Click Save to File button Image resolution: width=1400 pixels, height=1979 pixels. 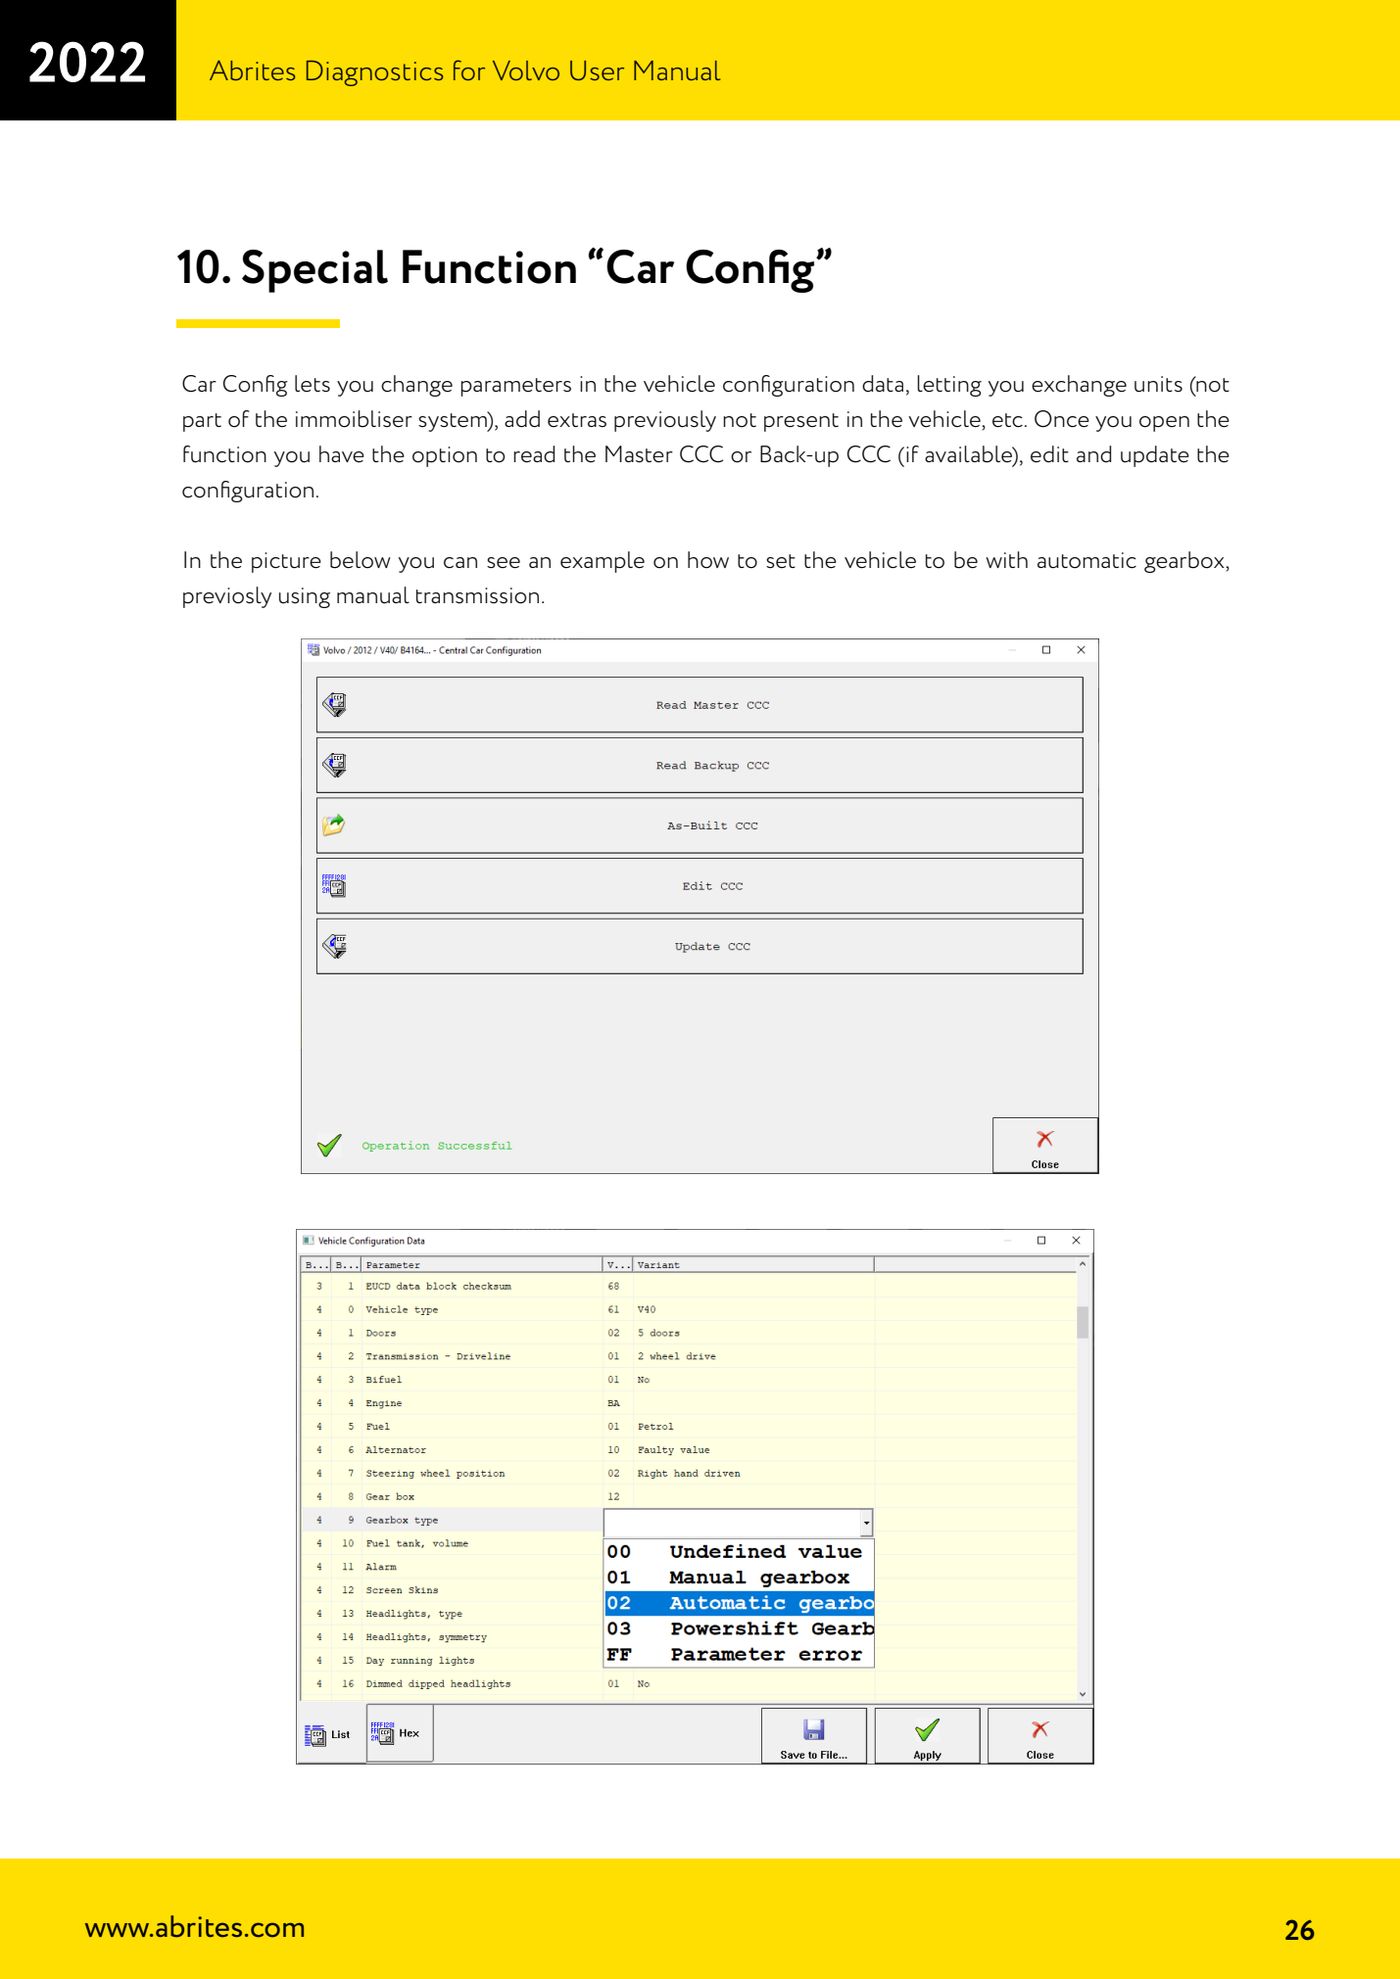click(x=814, y=1737)
